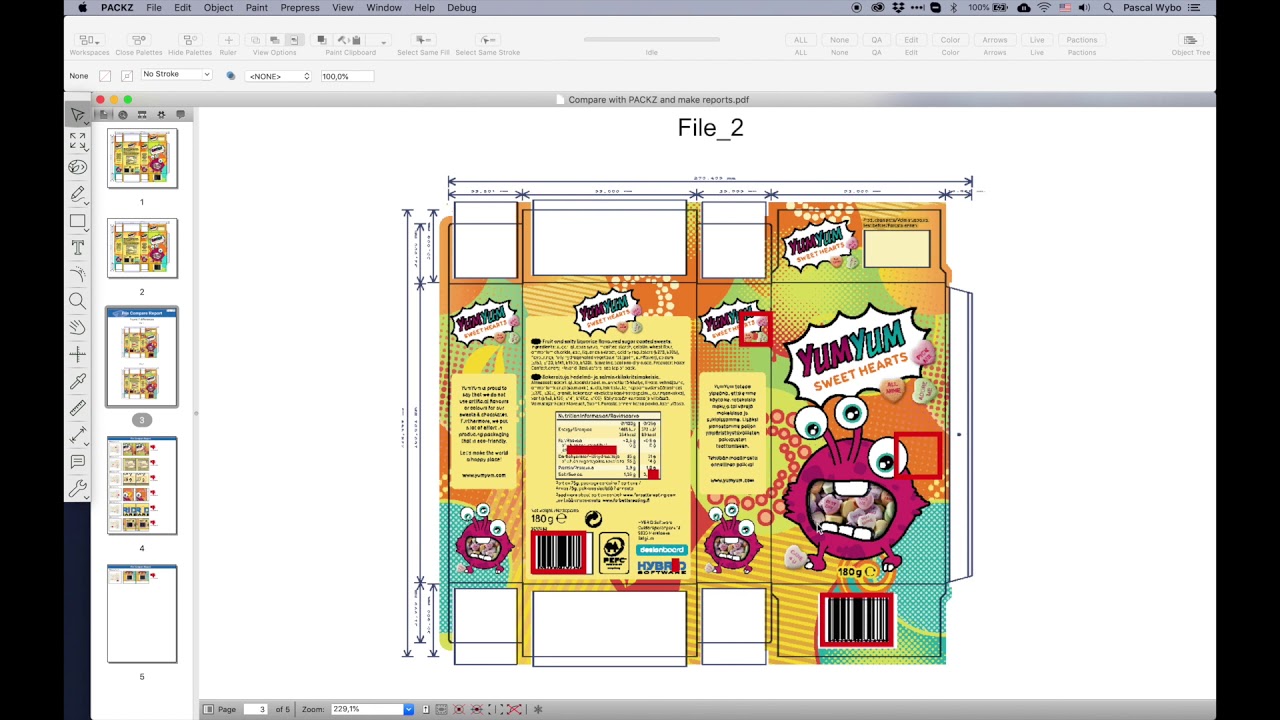Screen dimensions: 1280x720
Task: Open the File menu
Action: (154, 8)
